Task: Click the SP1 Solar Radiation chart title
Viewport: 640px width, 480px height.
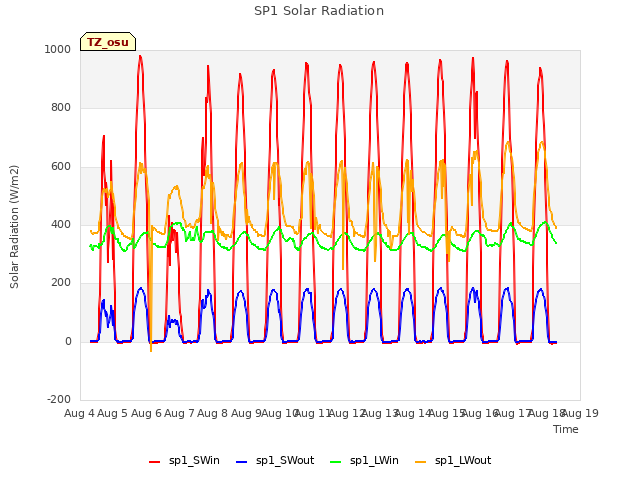Action: click(319, 11)
